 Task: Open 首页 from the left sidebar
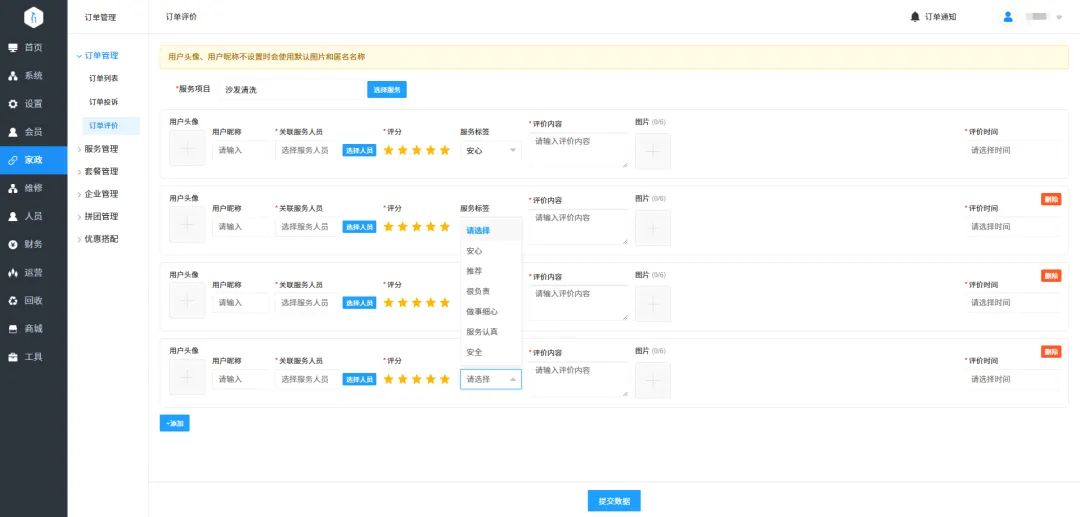tap(34, 48)
